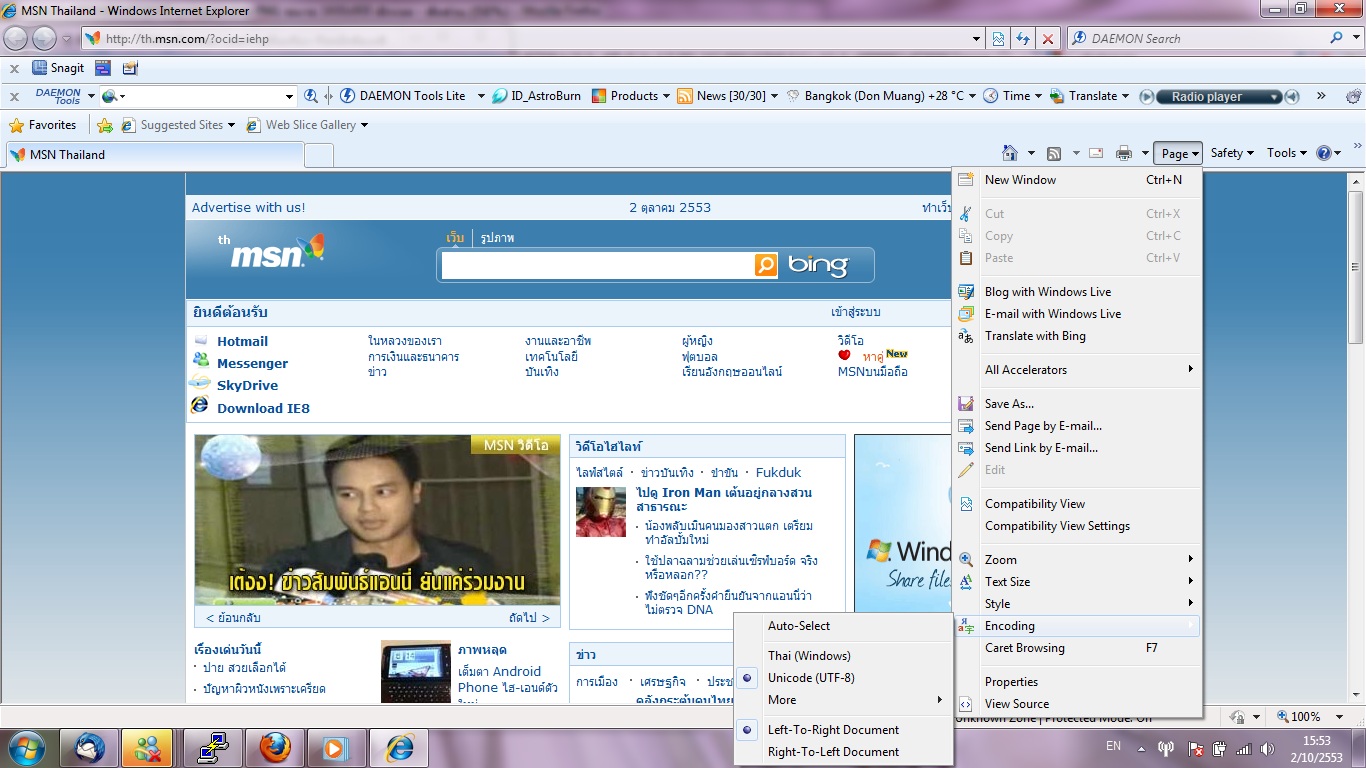Viewport: 1366px width, 768px height.
Task: Switch to the MSN Thailand tab
Action: [155, 155]
